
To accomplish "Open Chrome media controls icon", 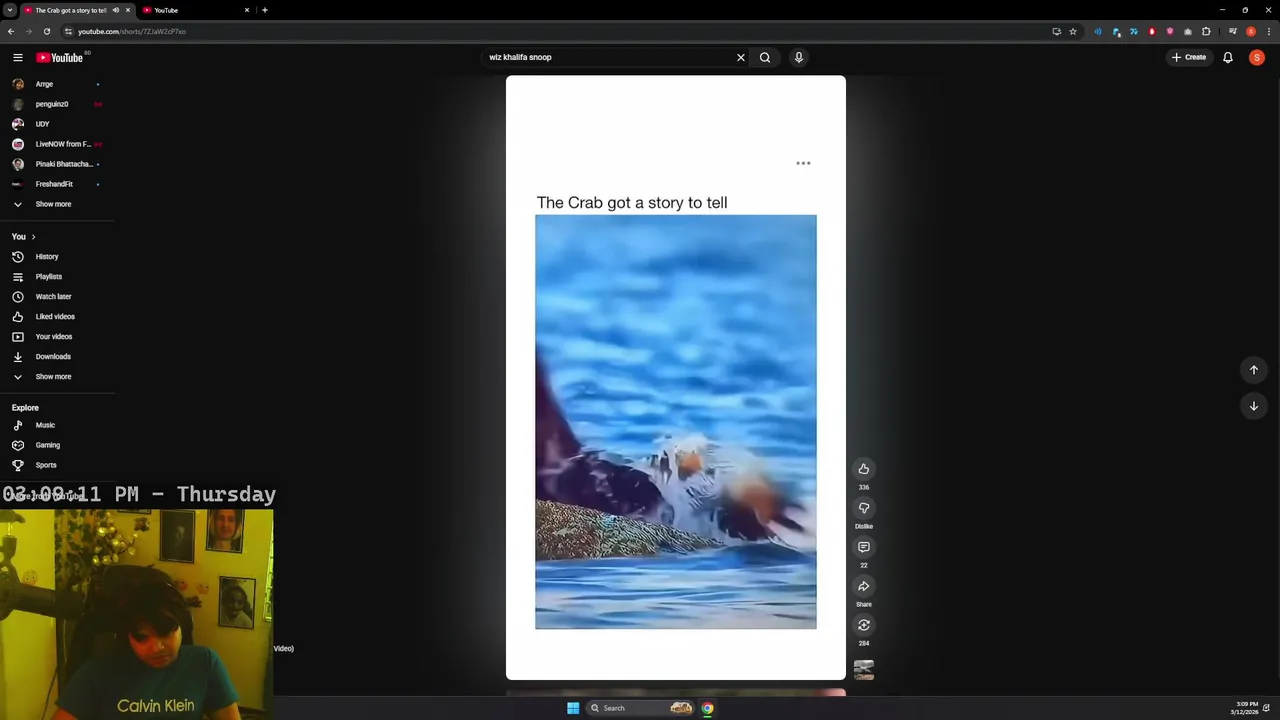I will point(1232,31).
